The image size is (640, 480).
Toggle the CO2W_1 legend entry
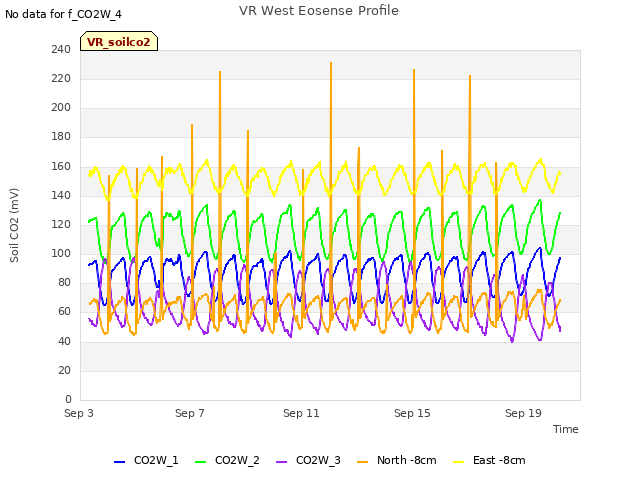[x=146, y=461]
